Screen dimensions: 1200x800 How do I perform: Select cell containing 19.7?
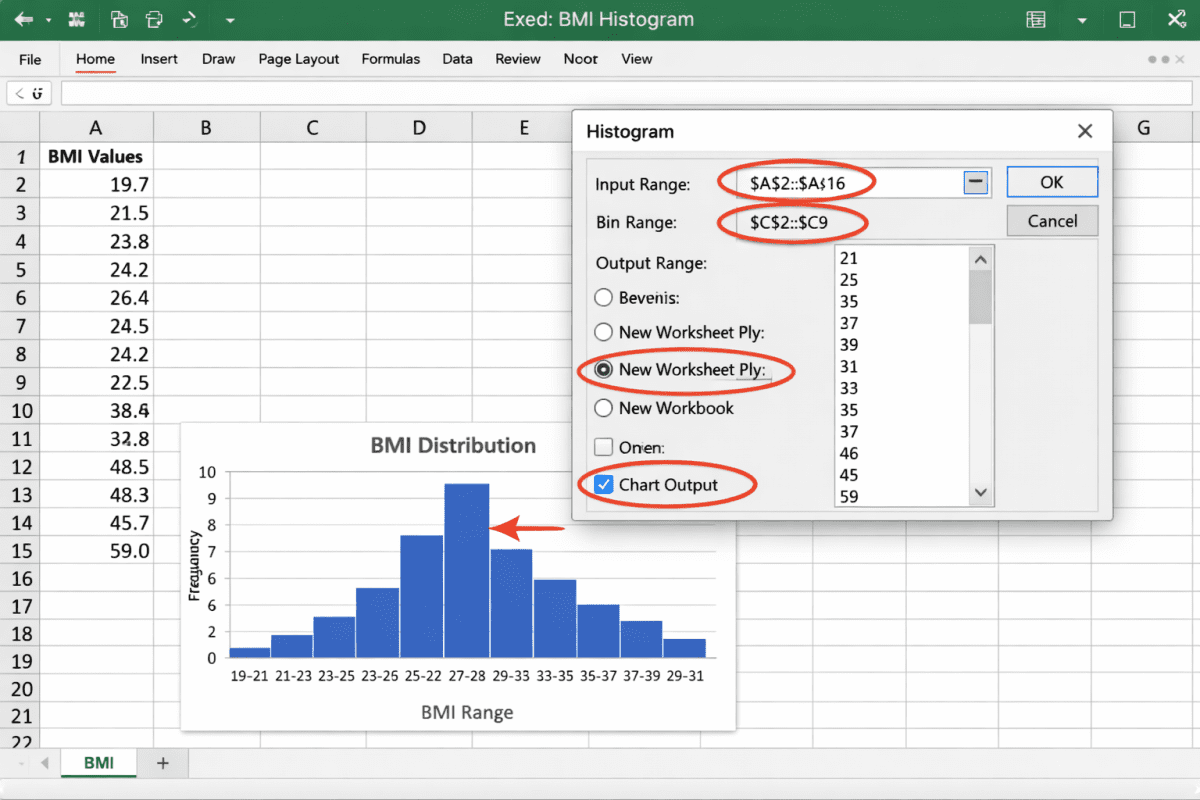[x=96, y=185]
